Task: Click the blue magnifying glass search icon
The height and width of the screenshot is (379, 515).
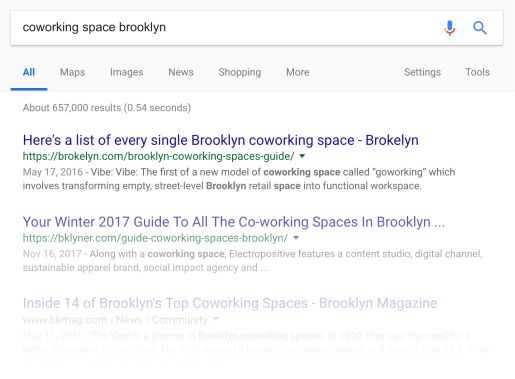Action: [x=480, y=28]
